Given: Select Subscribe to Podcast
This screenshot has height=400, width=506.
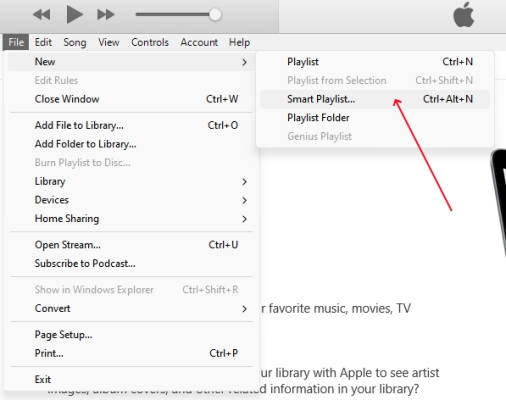Looking at the screenshot, I should click(x=131, y=263).
